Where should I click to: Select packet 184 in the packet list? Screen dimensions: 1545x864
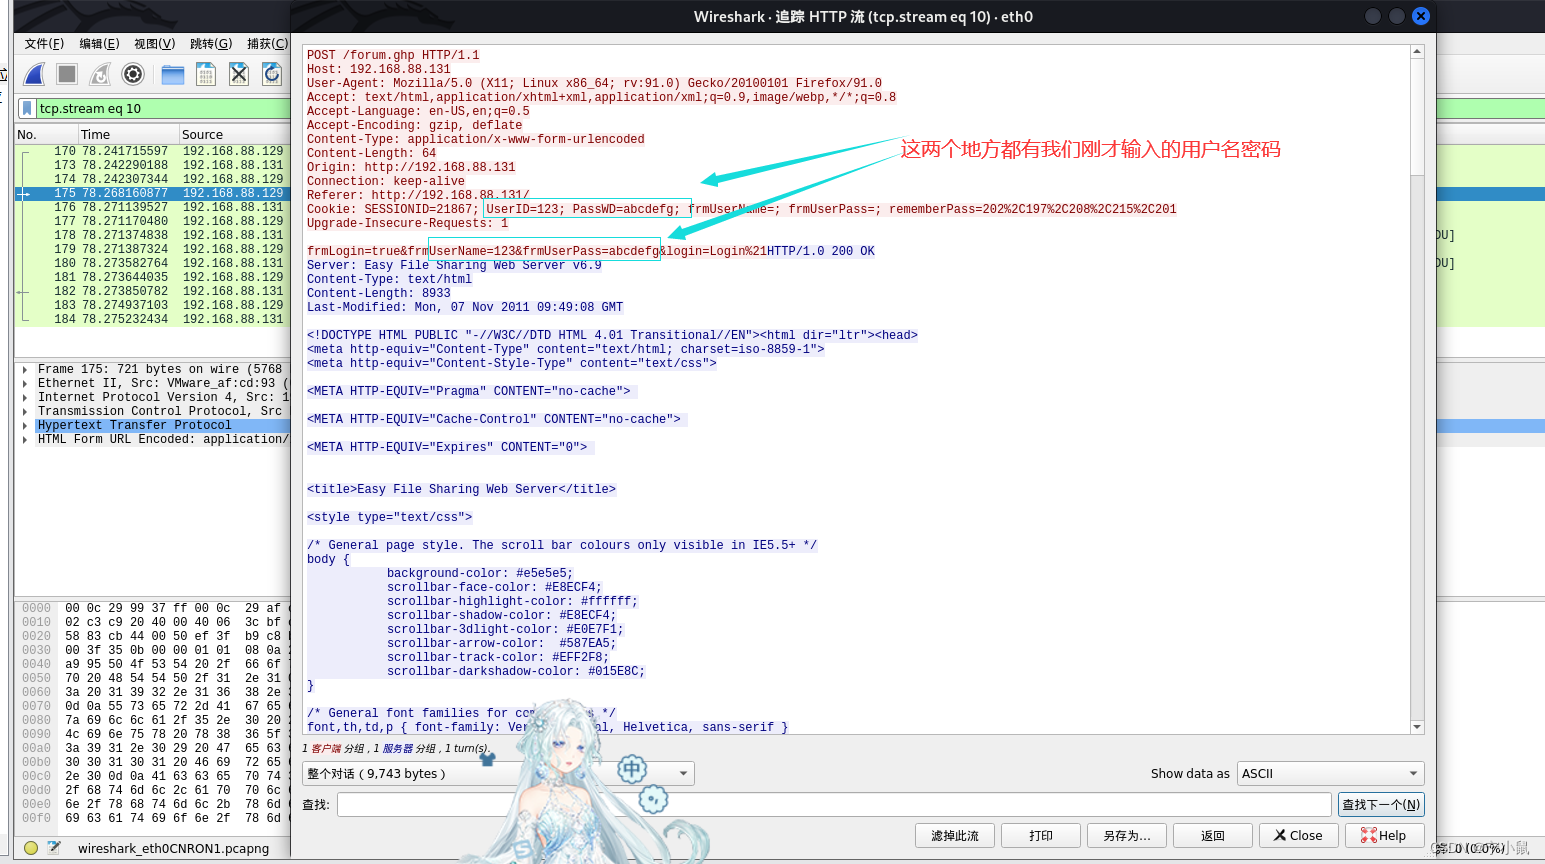[x=152, y=319]
